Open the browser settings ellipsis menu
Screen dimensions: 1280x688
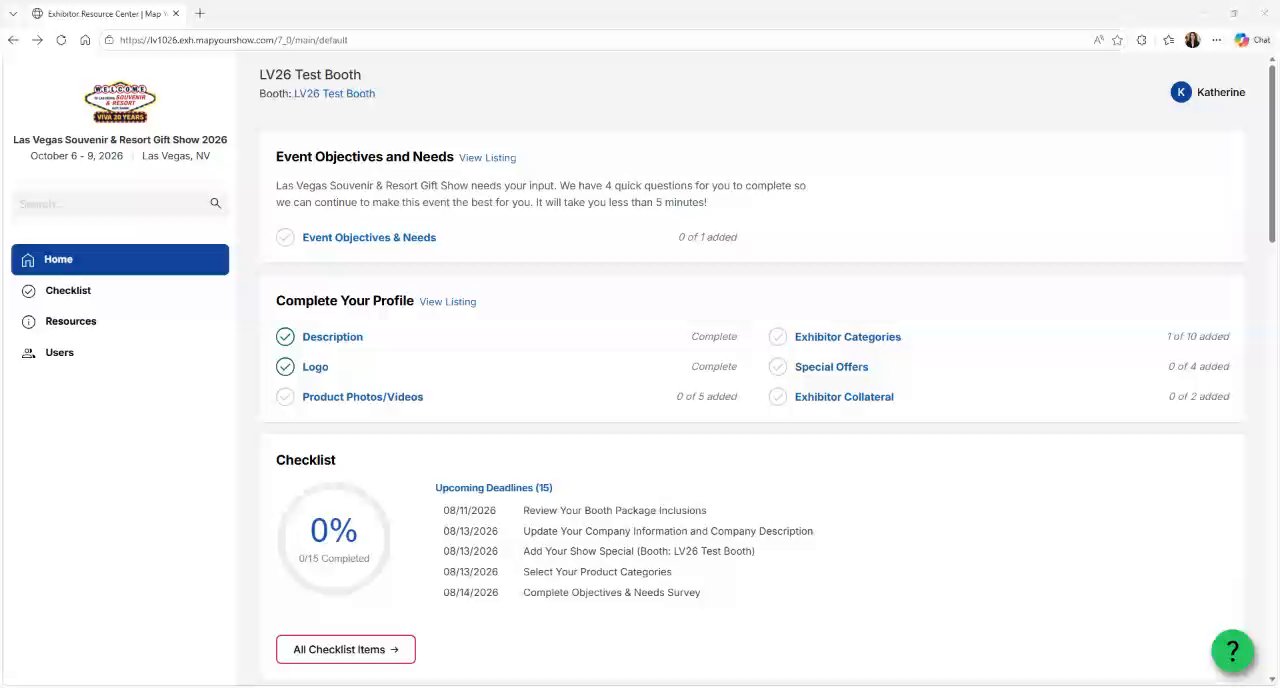click(1216, 40)
